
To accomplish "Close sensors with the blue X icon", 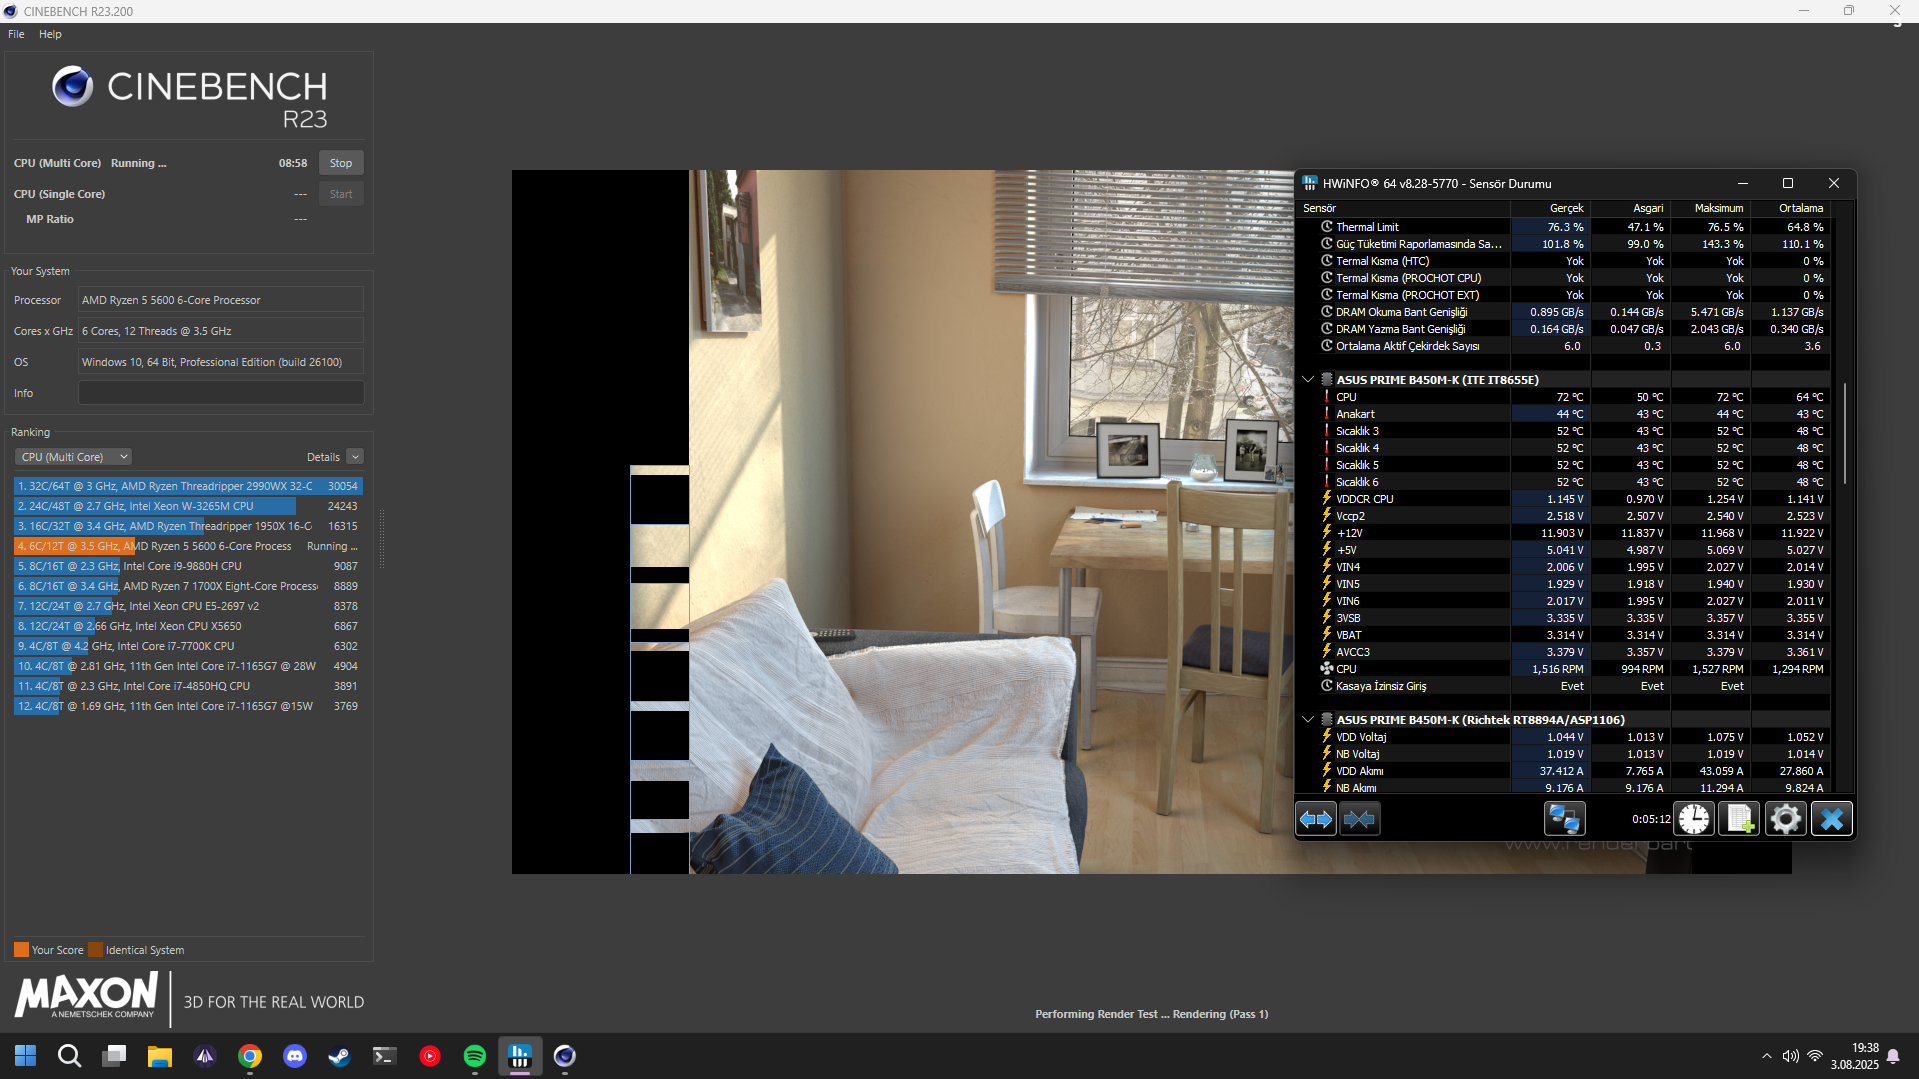I will point(1832,819).
